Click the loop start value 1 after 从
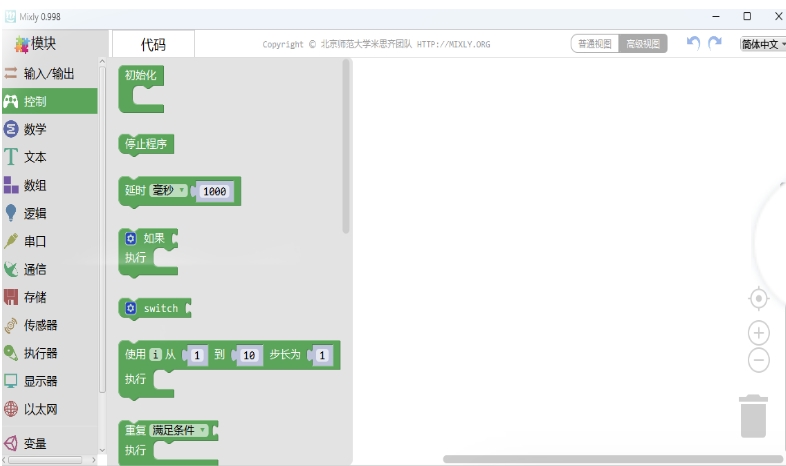786x466 pixels. click(x=197, y=355)
